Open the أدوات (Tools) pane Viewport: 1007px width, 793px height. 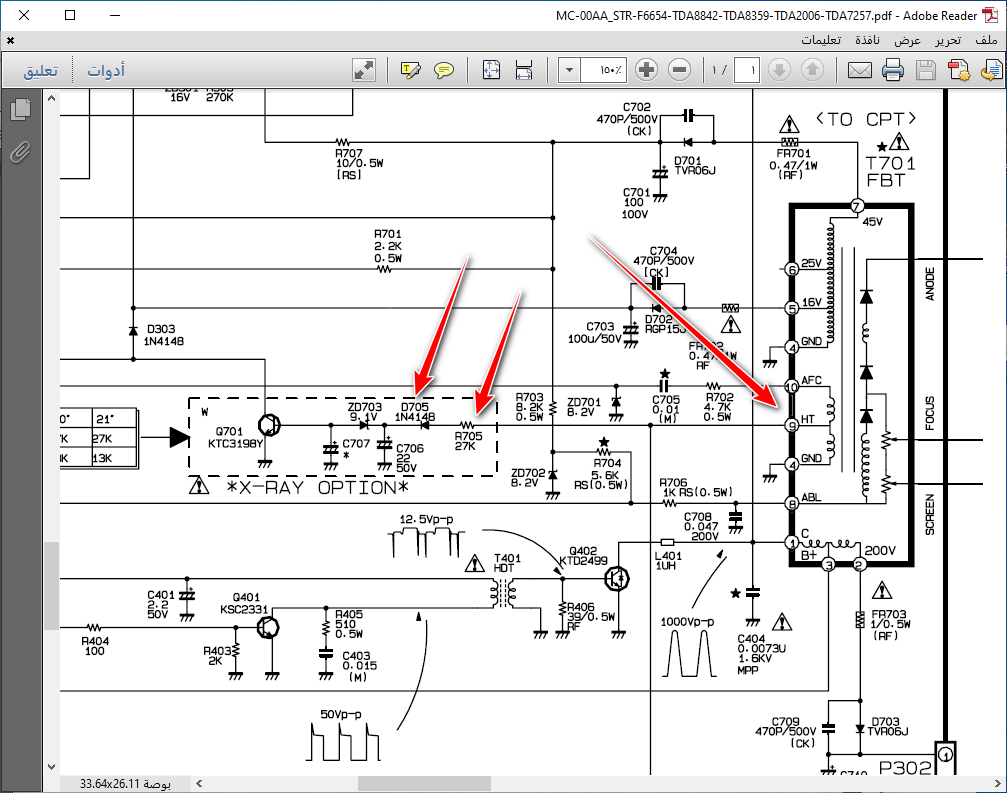[106, 70]
